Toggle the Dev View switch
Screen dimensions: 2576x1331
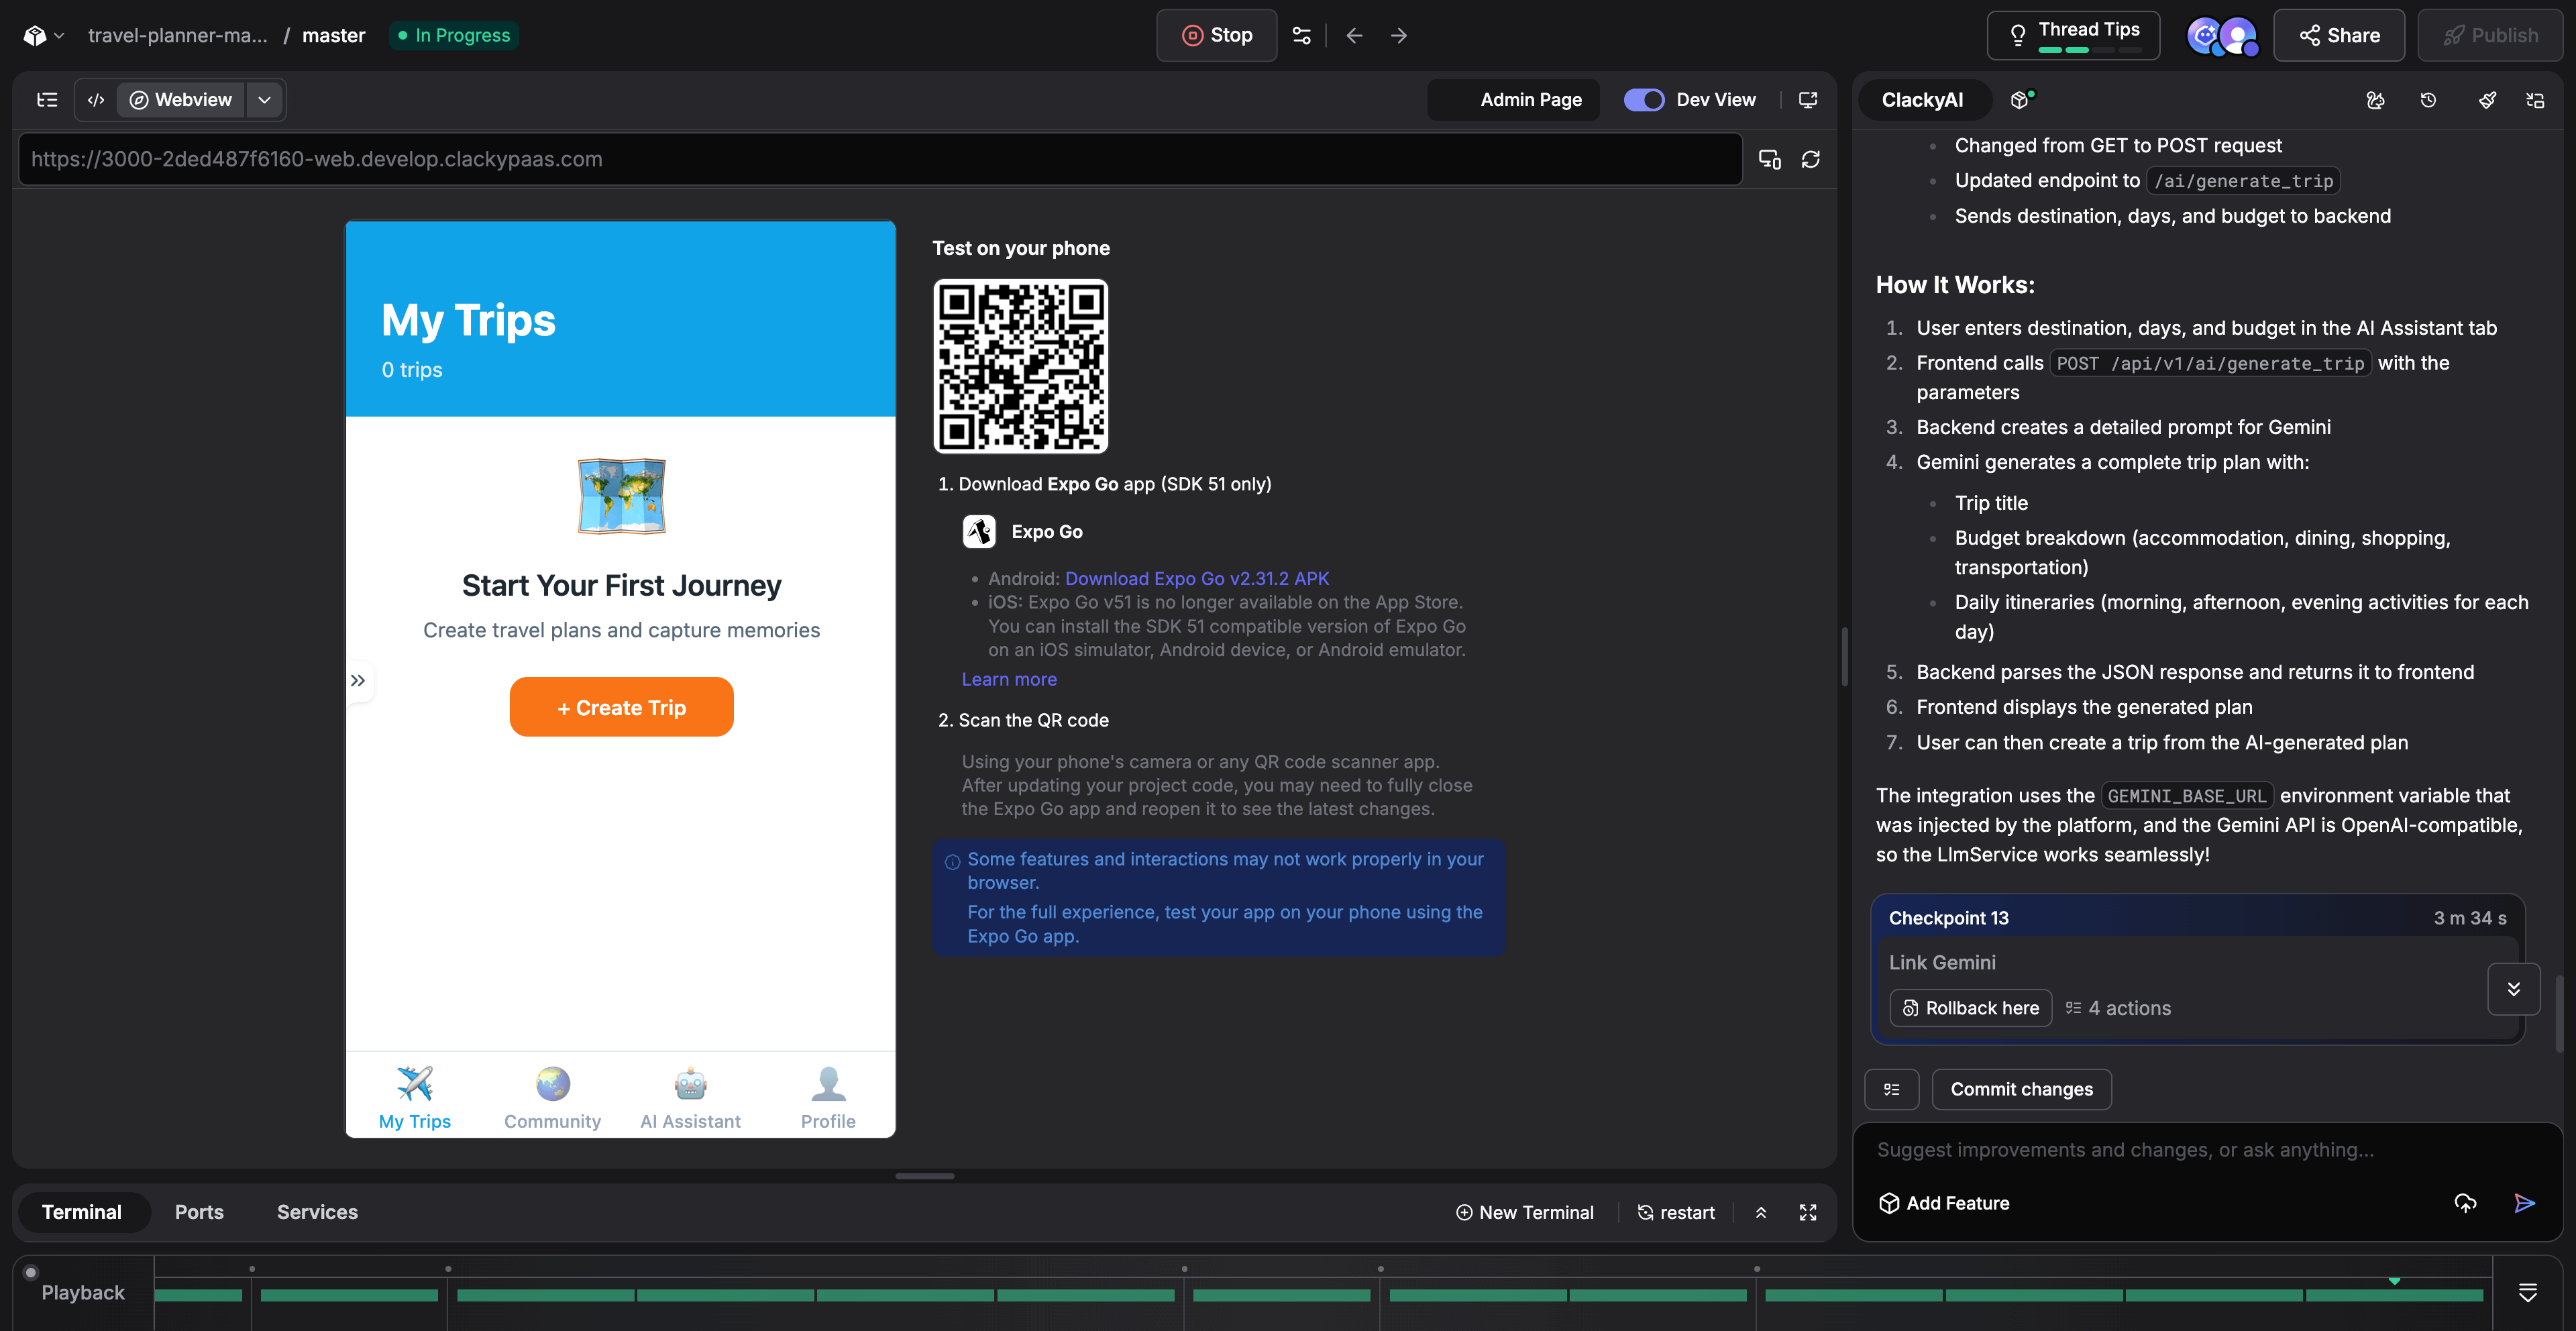pyautogui.click(x=1643, y=99)
